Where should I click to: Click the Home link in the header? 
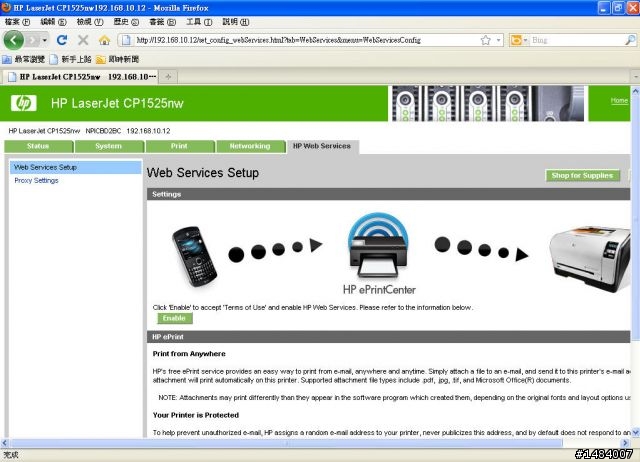[x=619, y=100]
